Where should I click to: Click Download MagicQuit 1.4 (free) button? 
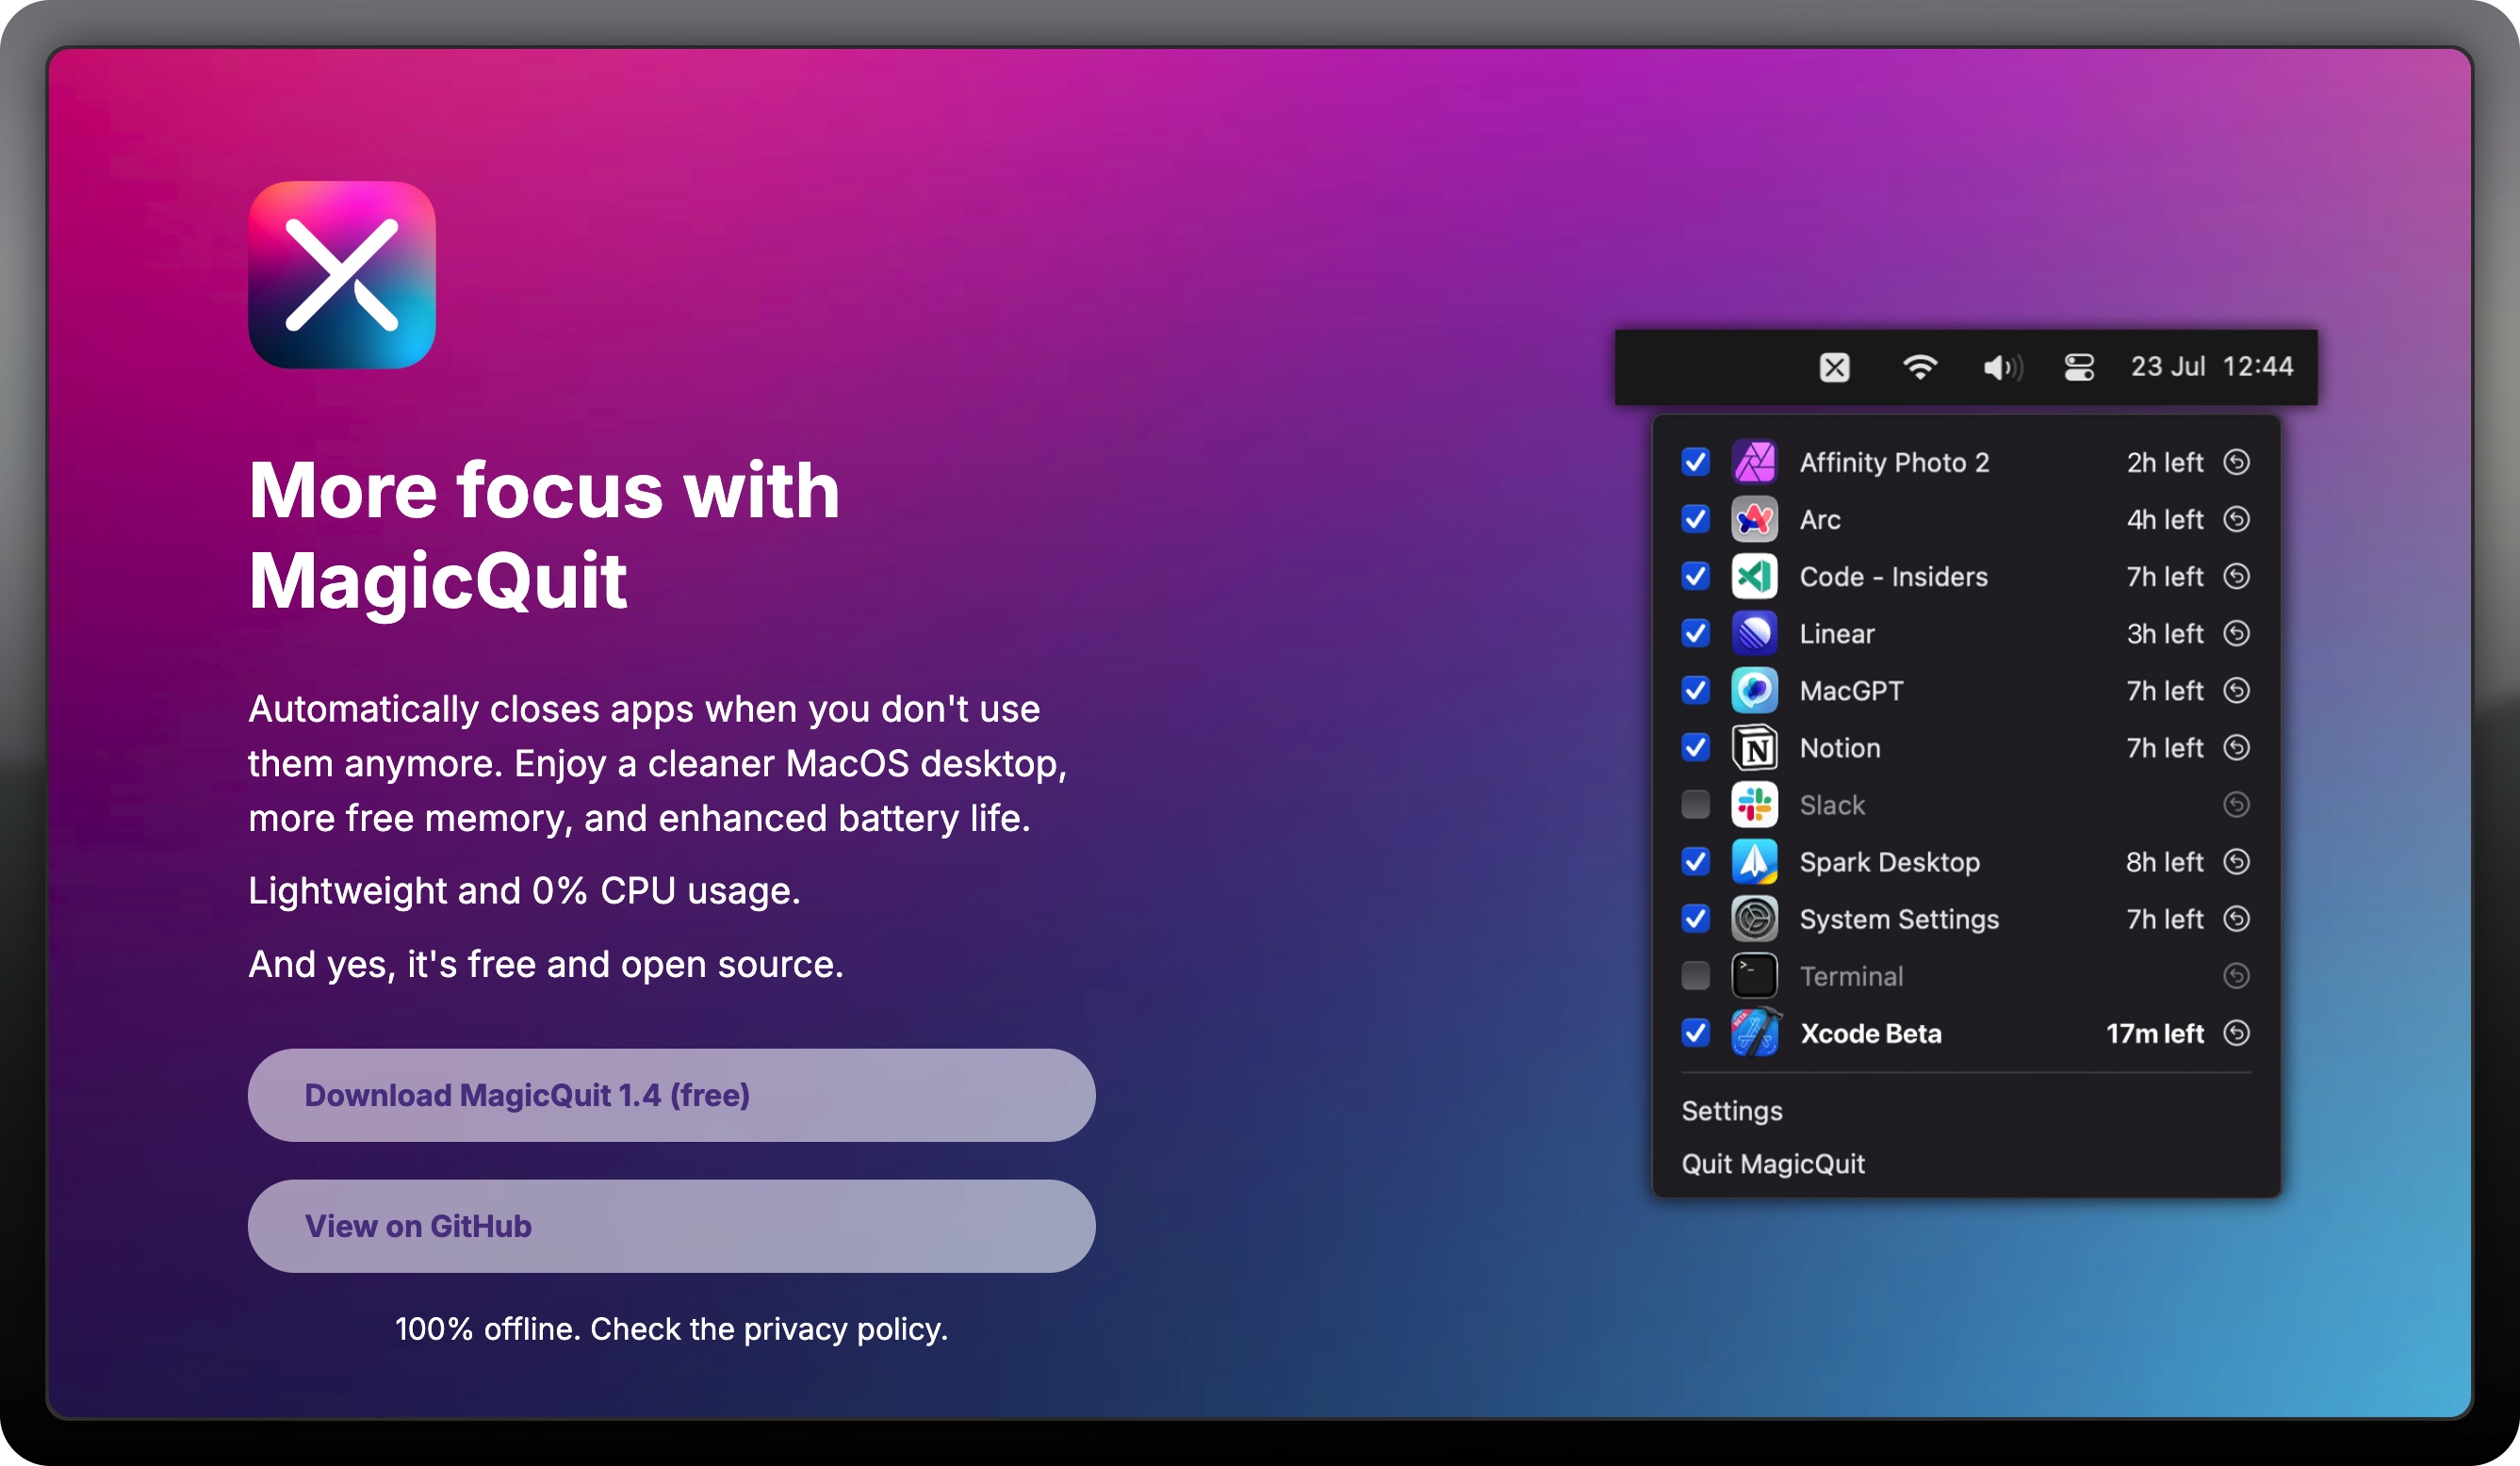click(x=671, y=1095)
